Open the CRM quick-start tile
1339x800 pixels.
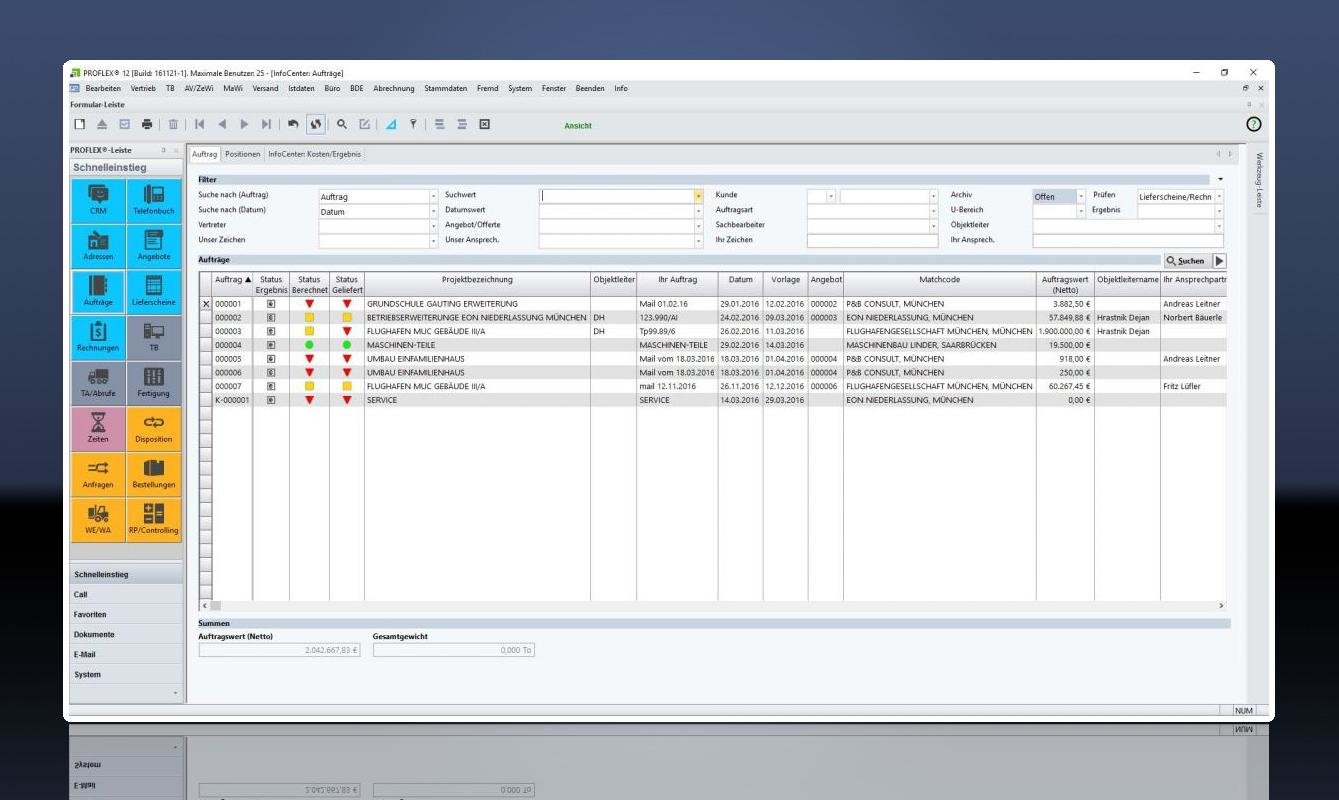point(99,200)
